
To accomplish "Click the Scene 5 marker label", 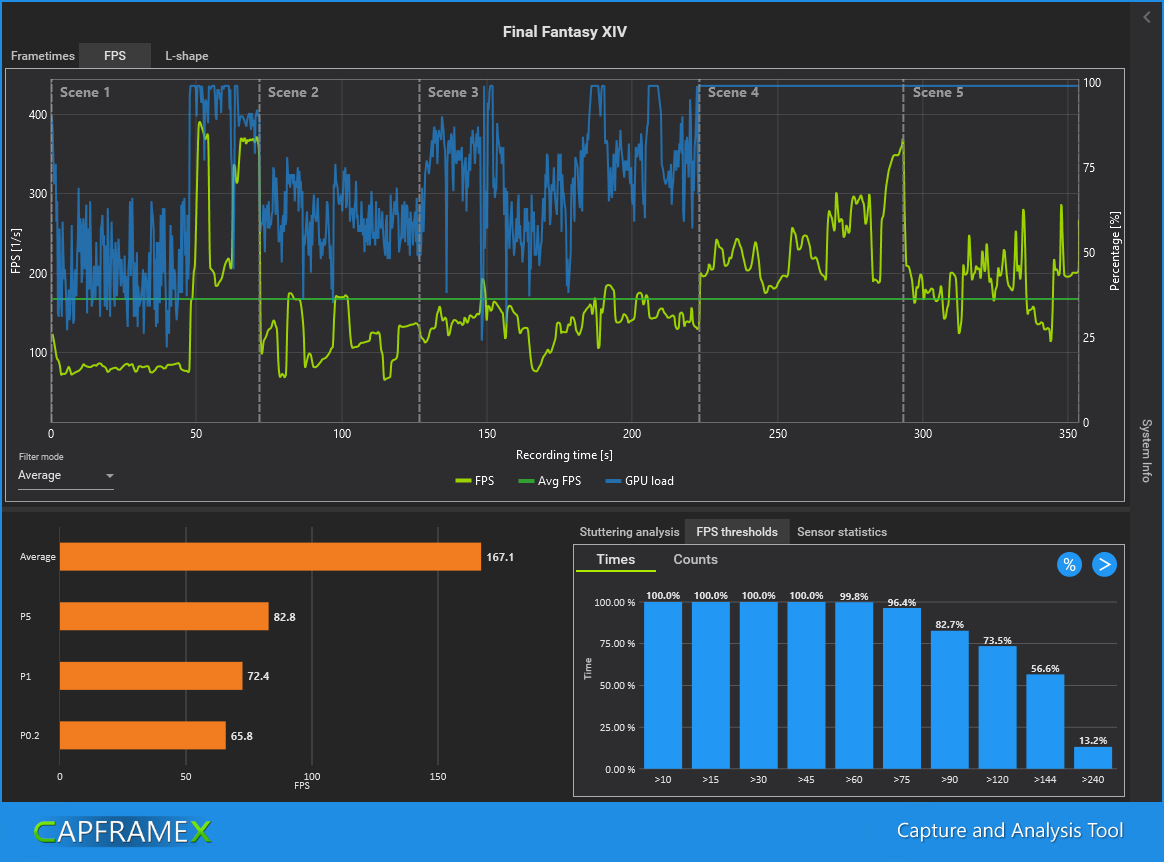I will [938, 92].
